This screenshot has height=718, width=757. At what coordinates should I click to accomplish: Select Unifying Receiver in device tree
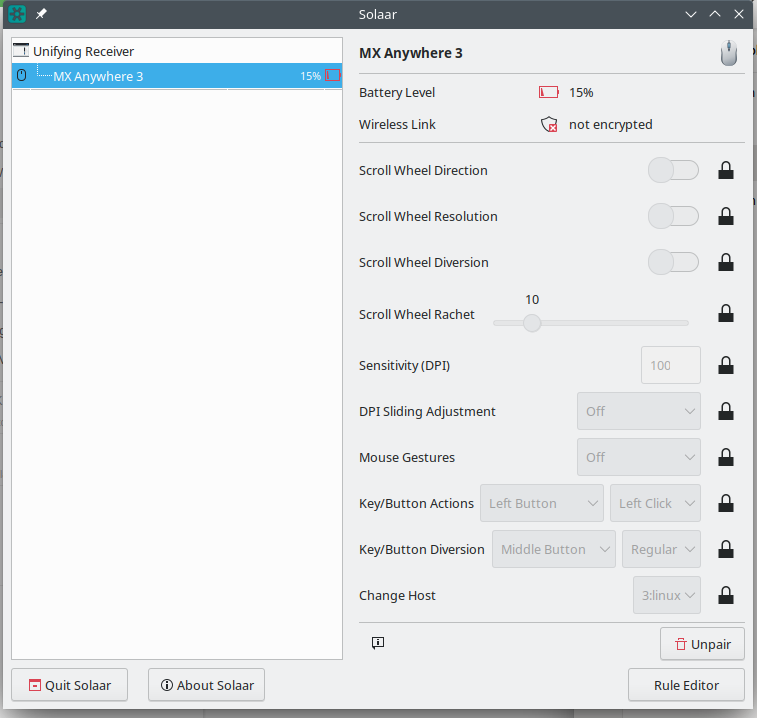coord(177,51)
